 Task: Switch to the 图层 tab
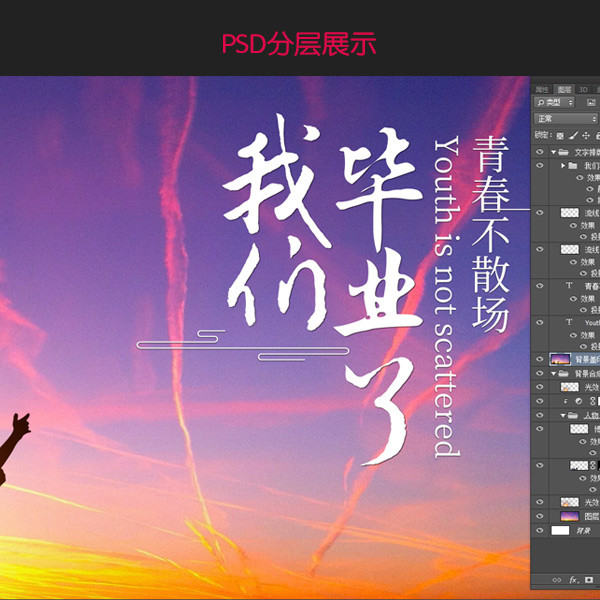564,90
